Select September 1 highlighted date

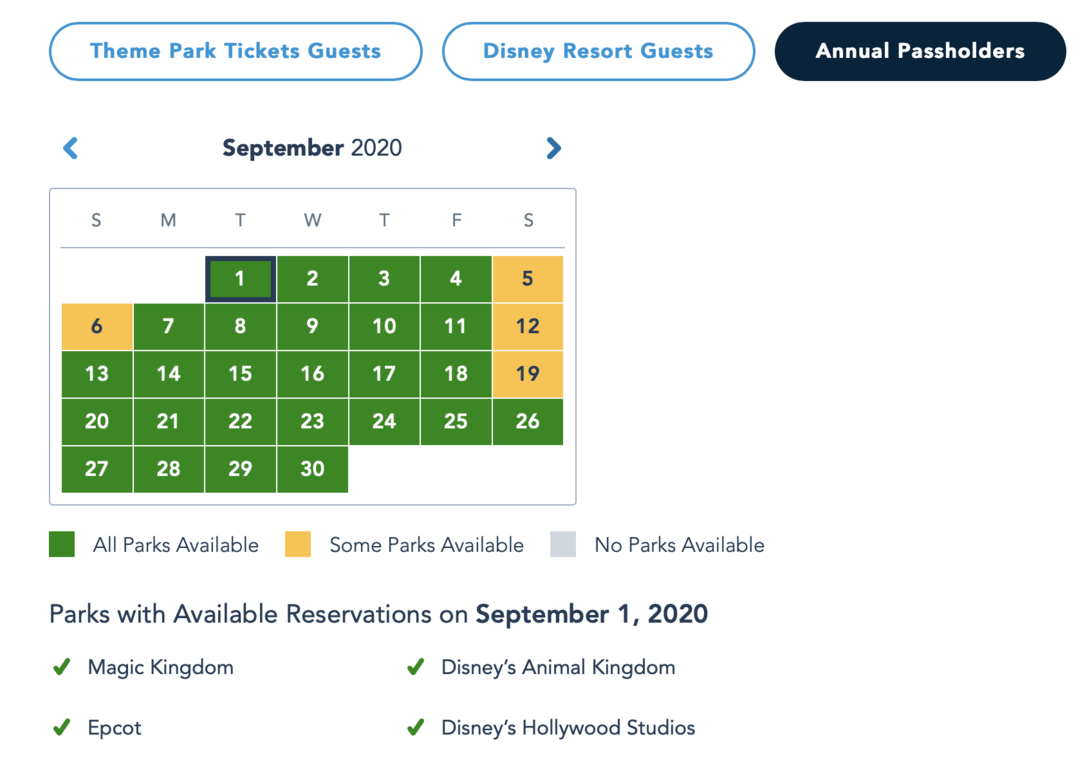click(x=240, y=279)
